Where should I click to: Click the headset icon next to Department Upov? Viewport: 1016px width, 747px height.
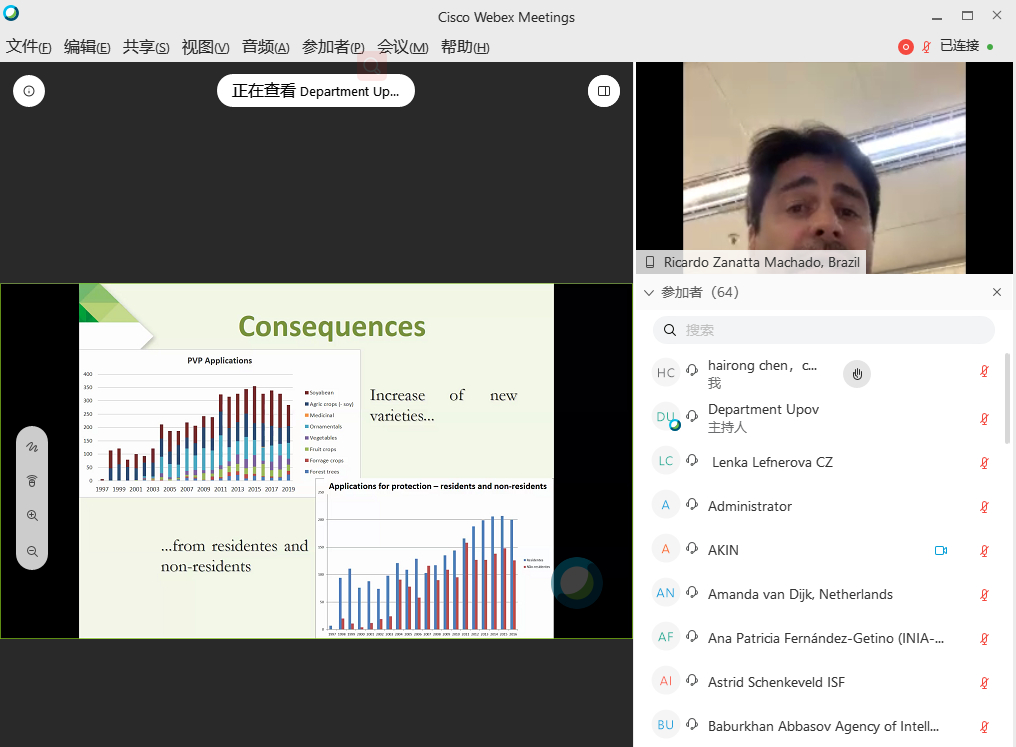click(692, 415)
